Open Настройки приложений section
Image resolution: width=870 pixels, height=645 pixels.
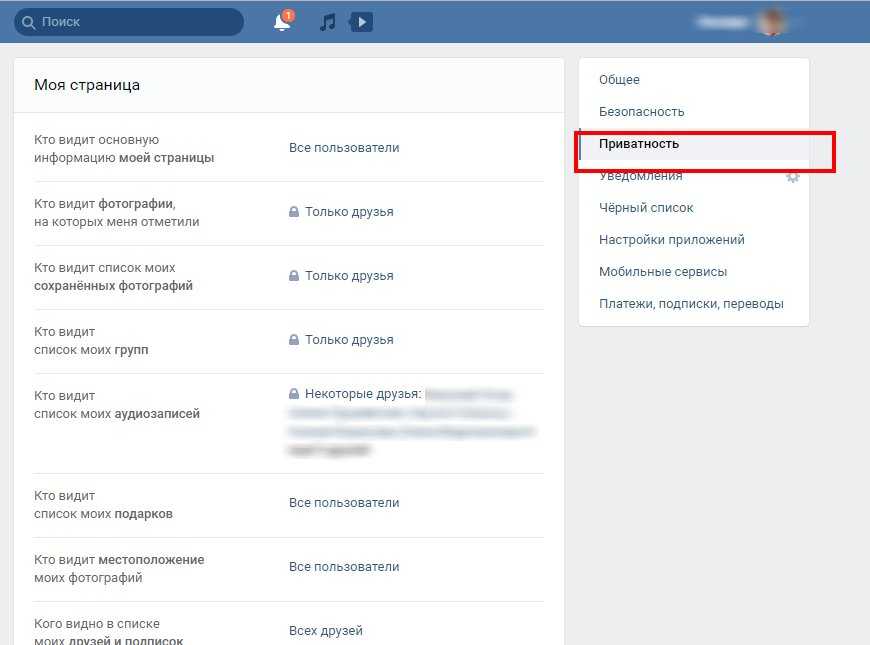[671, 240]
